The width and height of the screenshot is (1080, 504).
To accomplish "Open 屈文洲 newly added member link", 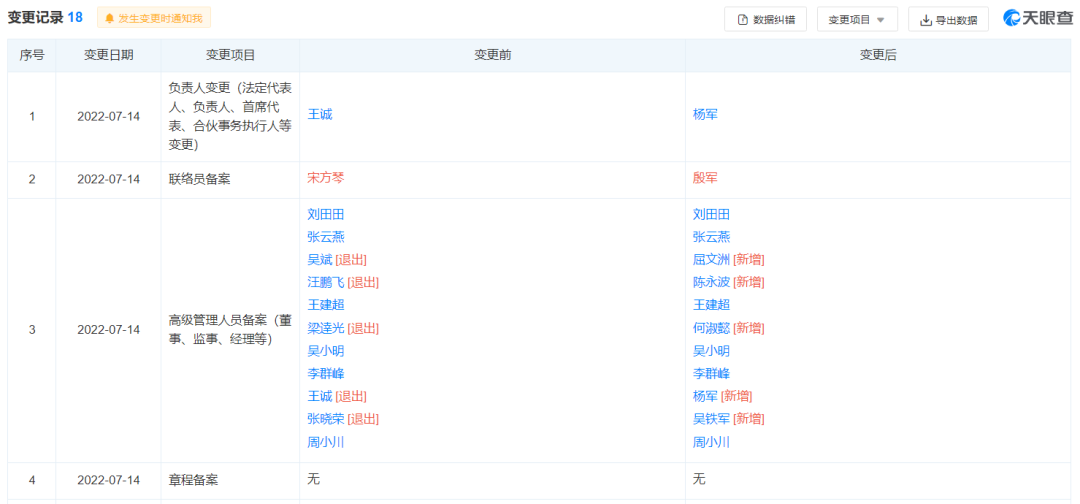I will [711, 260].
